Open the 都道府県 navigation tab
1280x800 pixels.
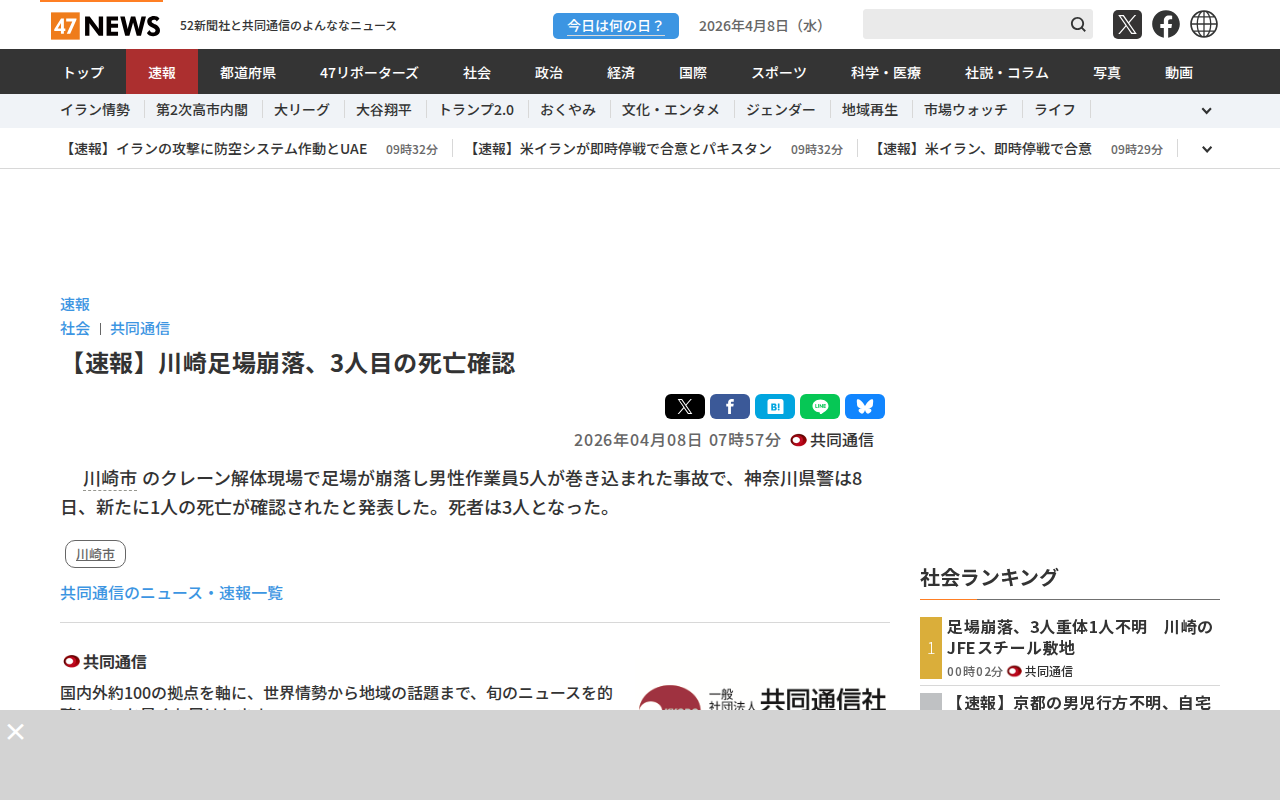(x=248, y=72)
